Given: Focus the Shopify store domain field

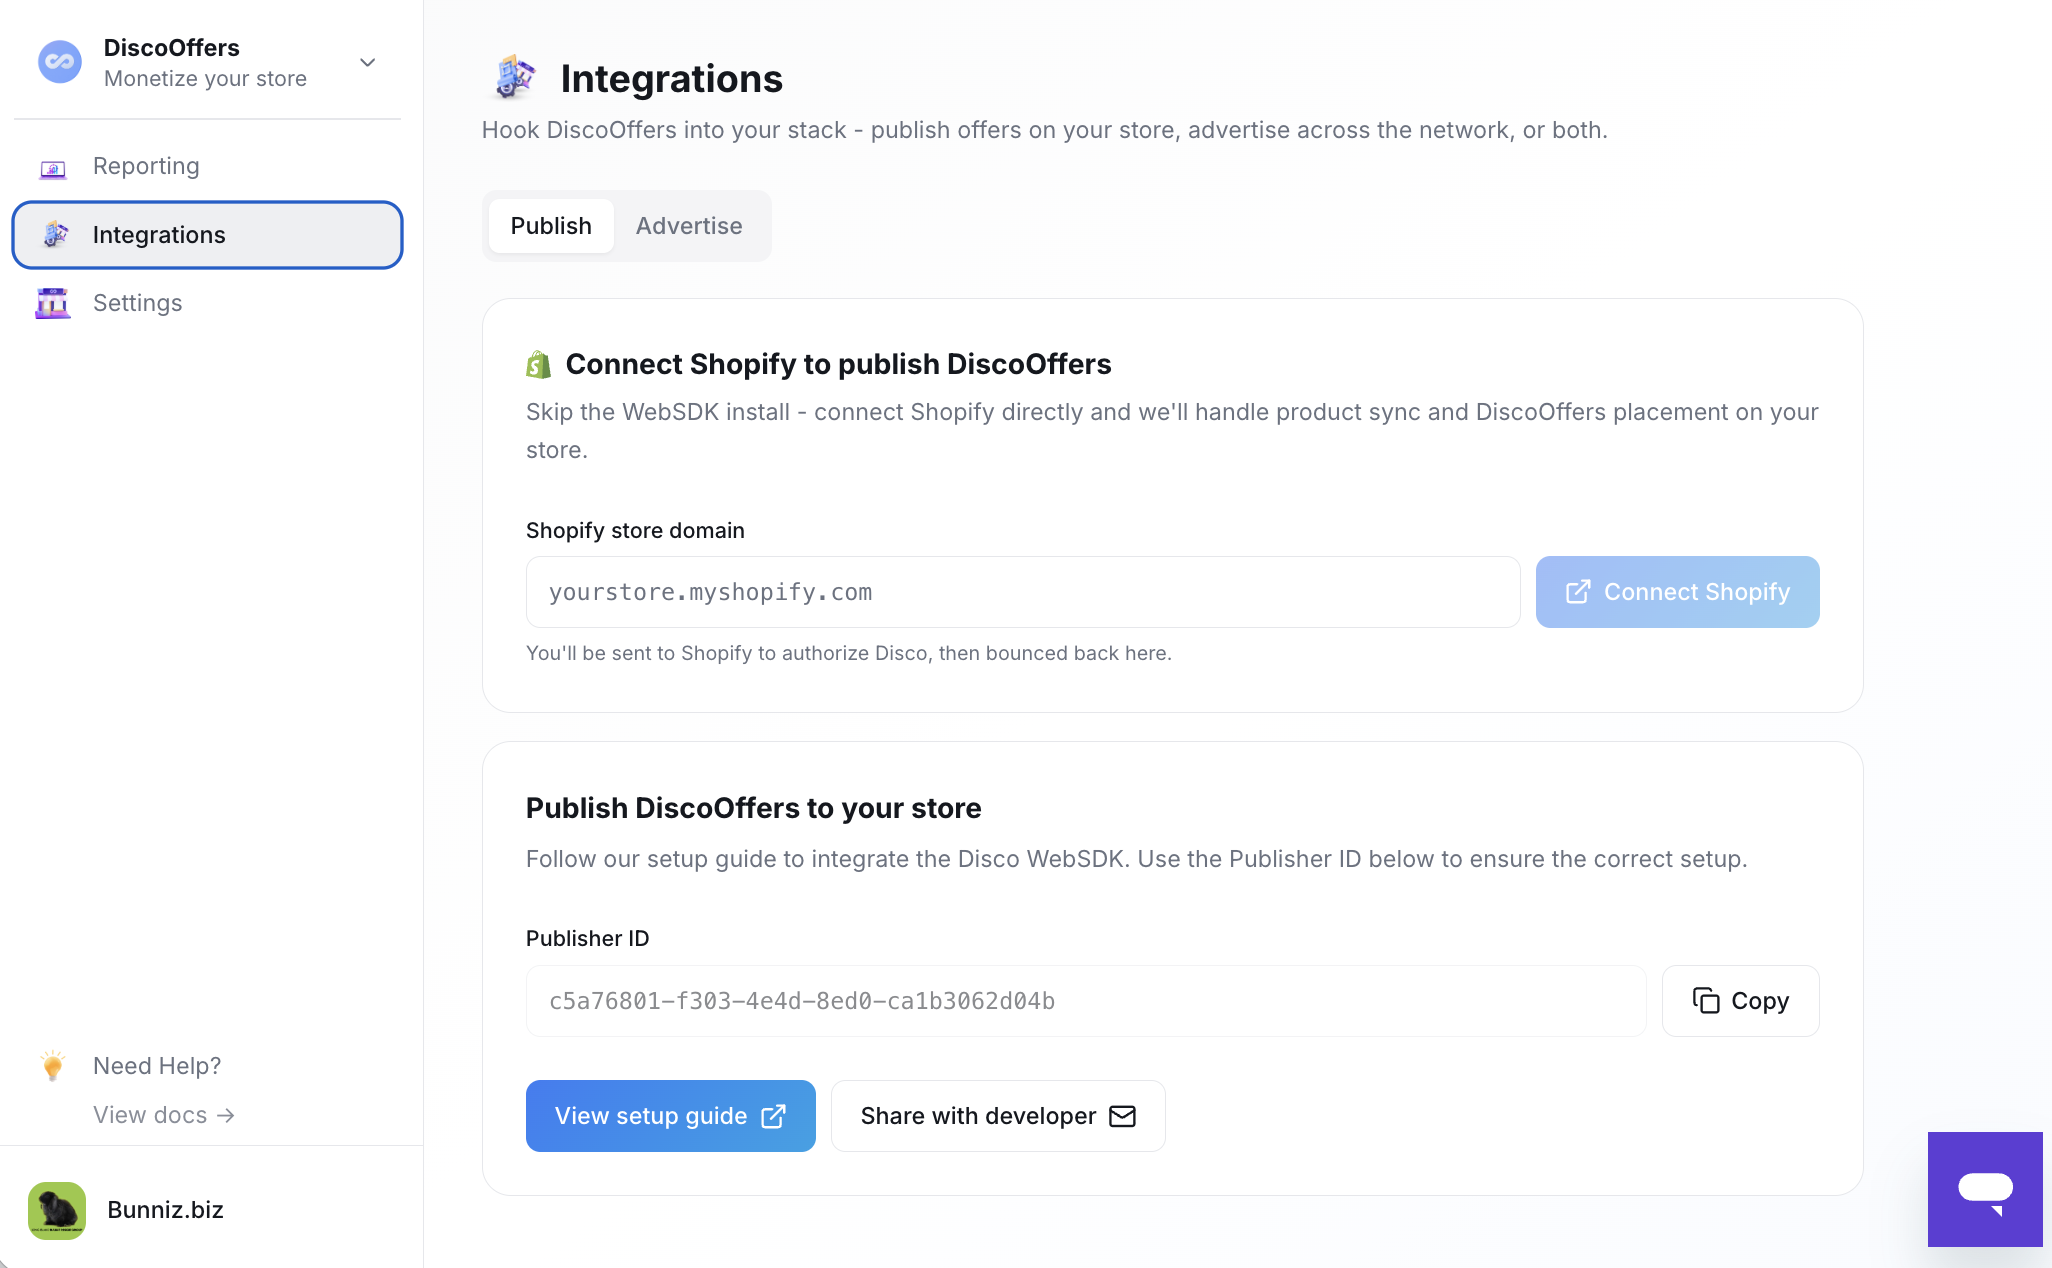Looking at the screenshot, I should coord(1023,592).
